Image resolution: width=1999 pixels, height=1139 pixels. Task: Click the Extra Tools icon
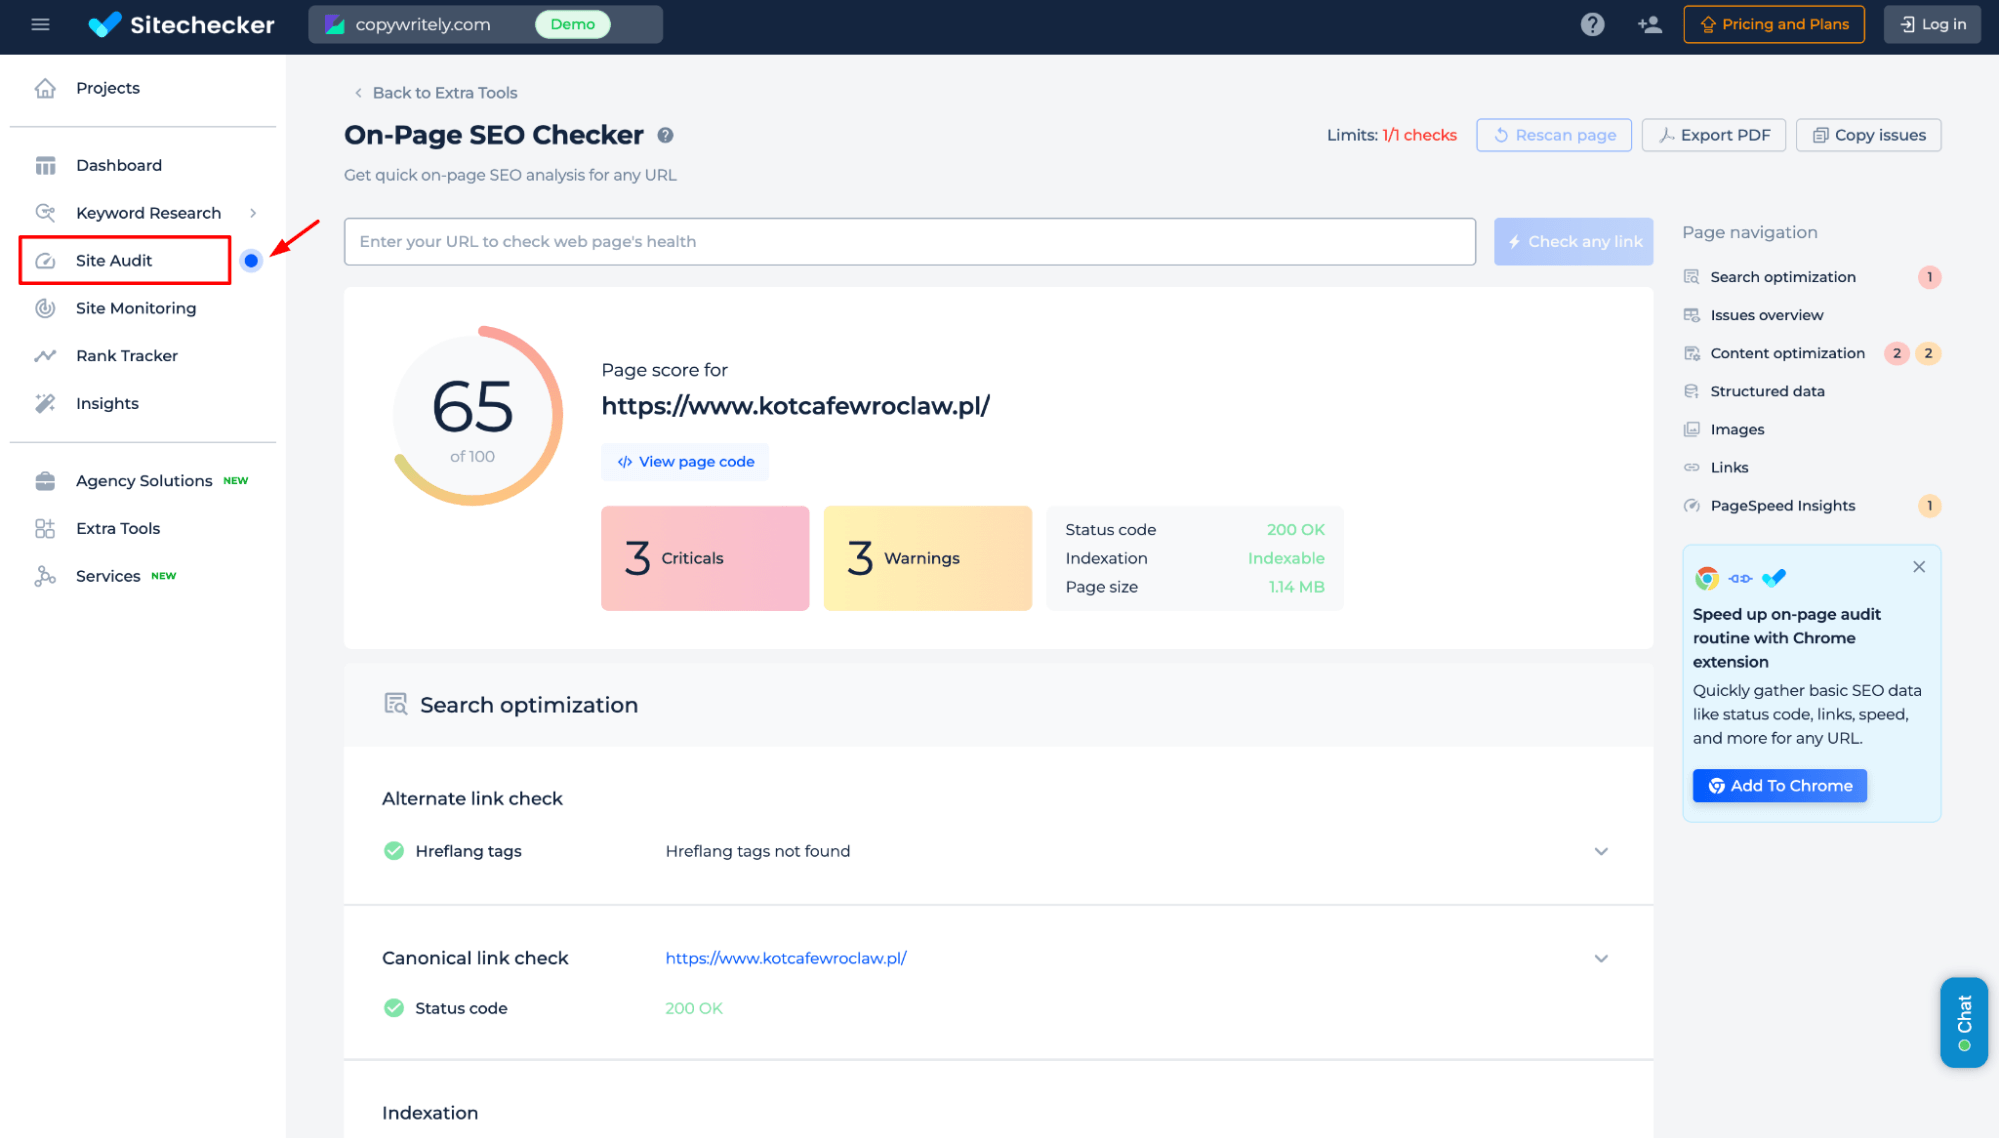pyautogui.click(x=44, y=527)
